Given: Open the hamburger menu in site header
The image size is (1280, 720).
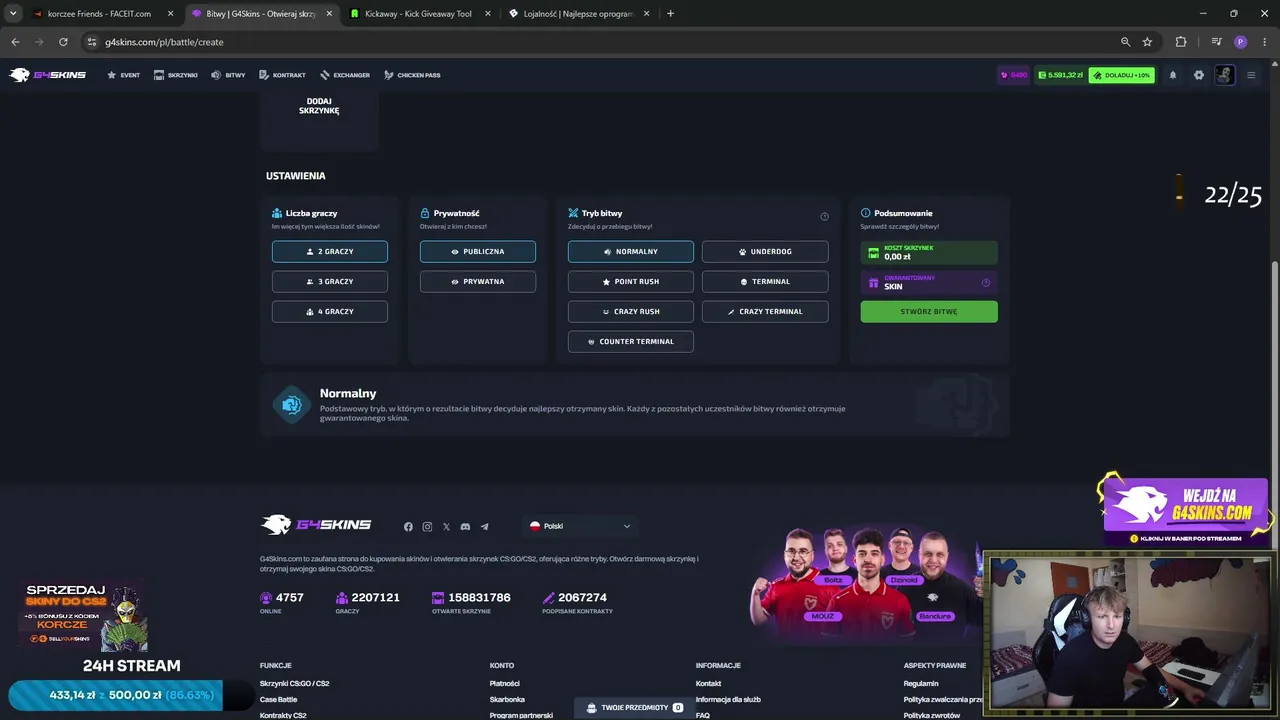Looking at the screenshot, I should 1250,75.
